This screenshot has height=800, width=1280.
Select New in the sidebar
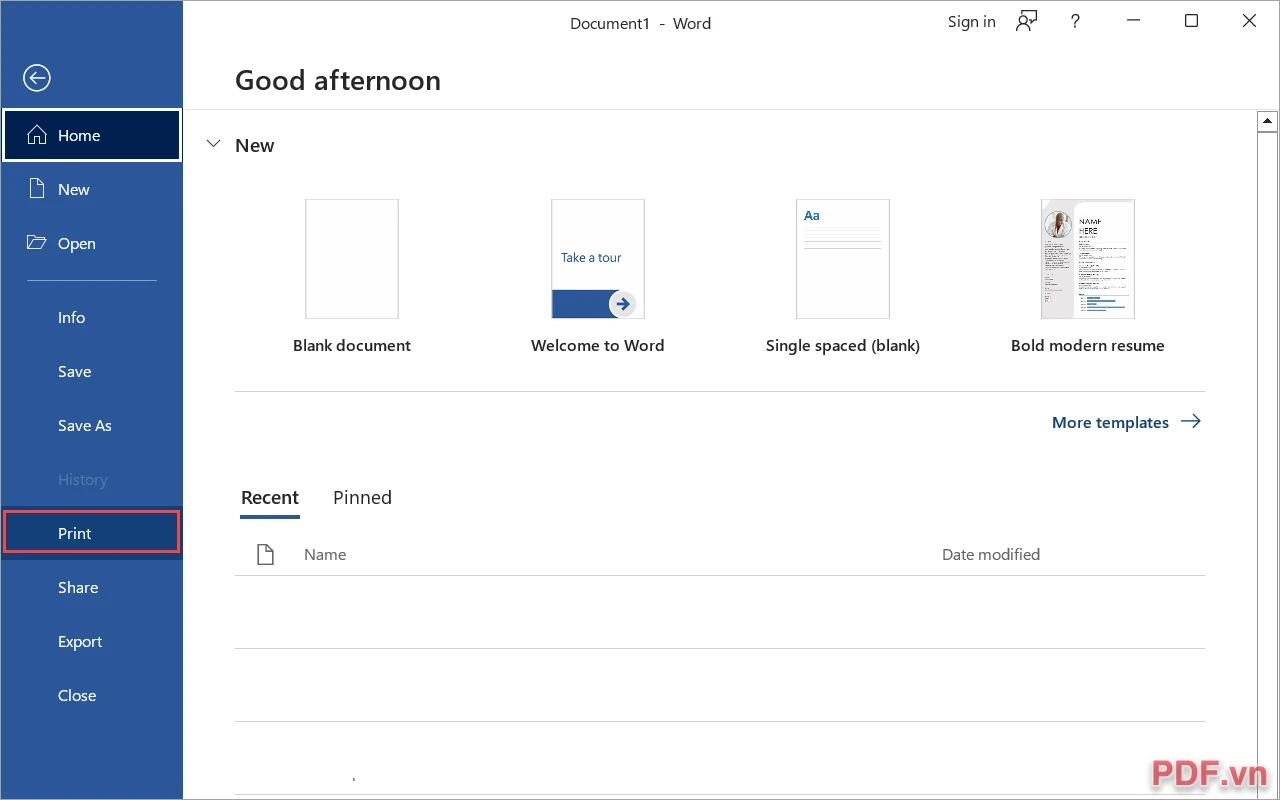point(91,189)
